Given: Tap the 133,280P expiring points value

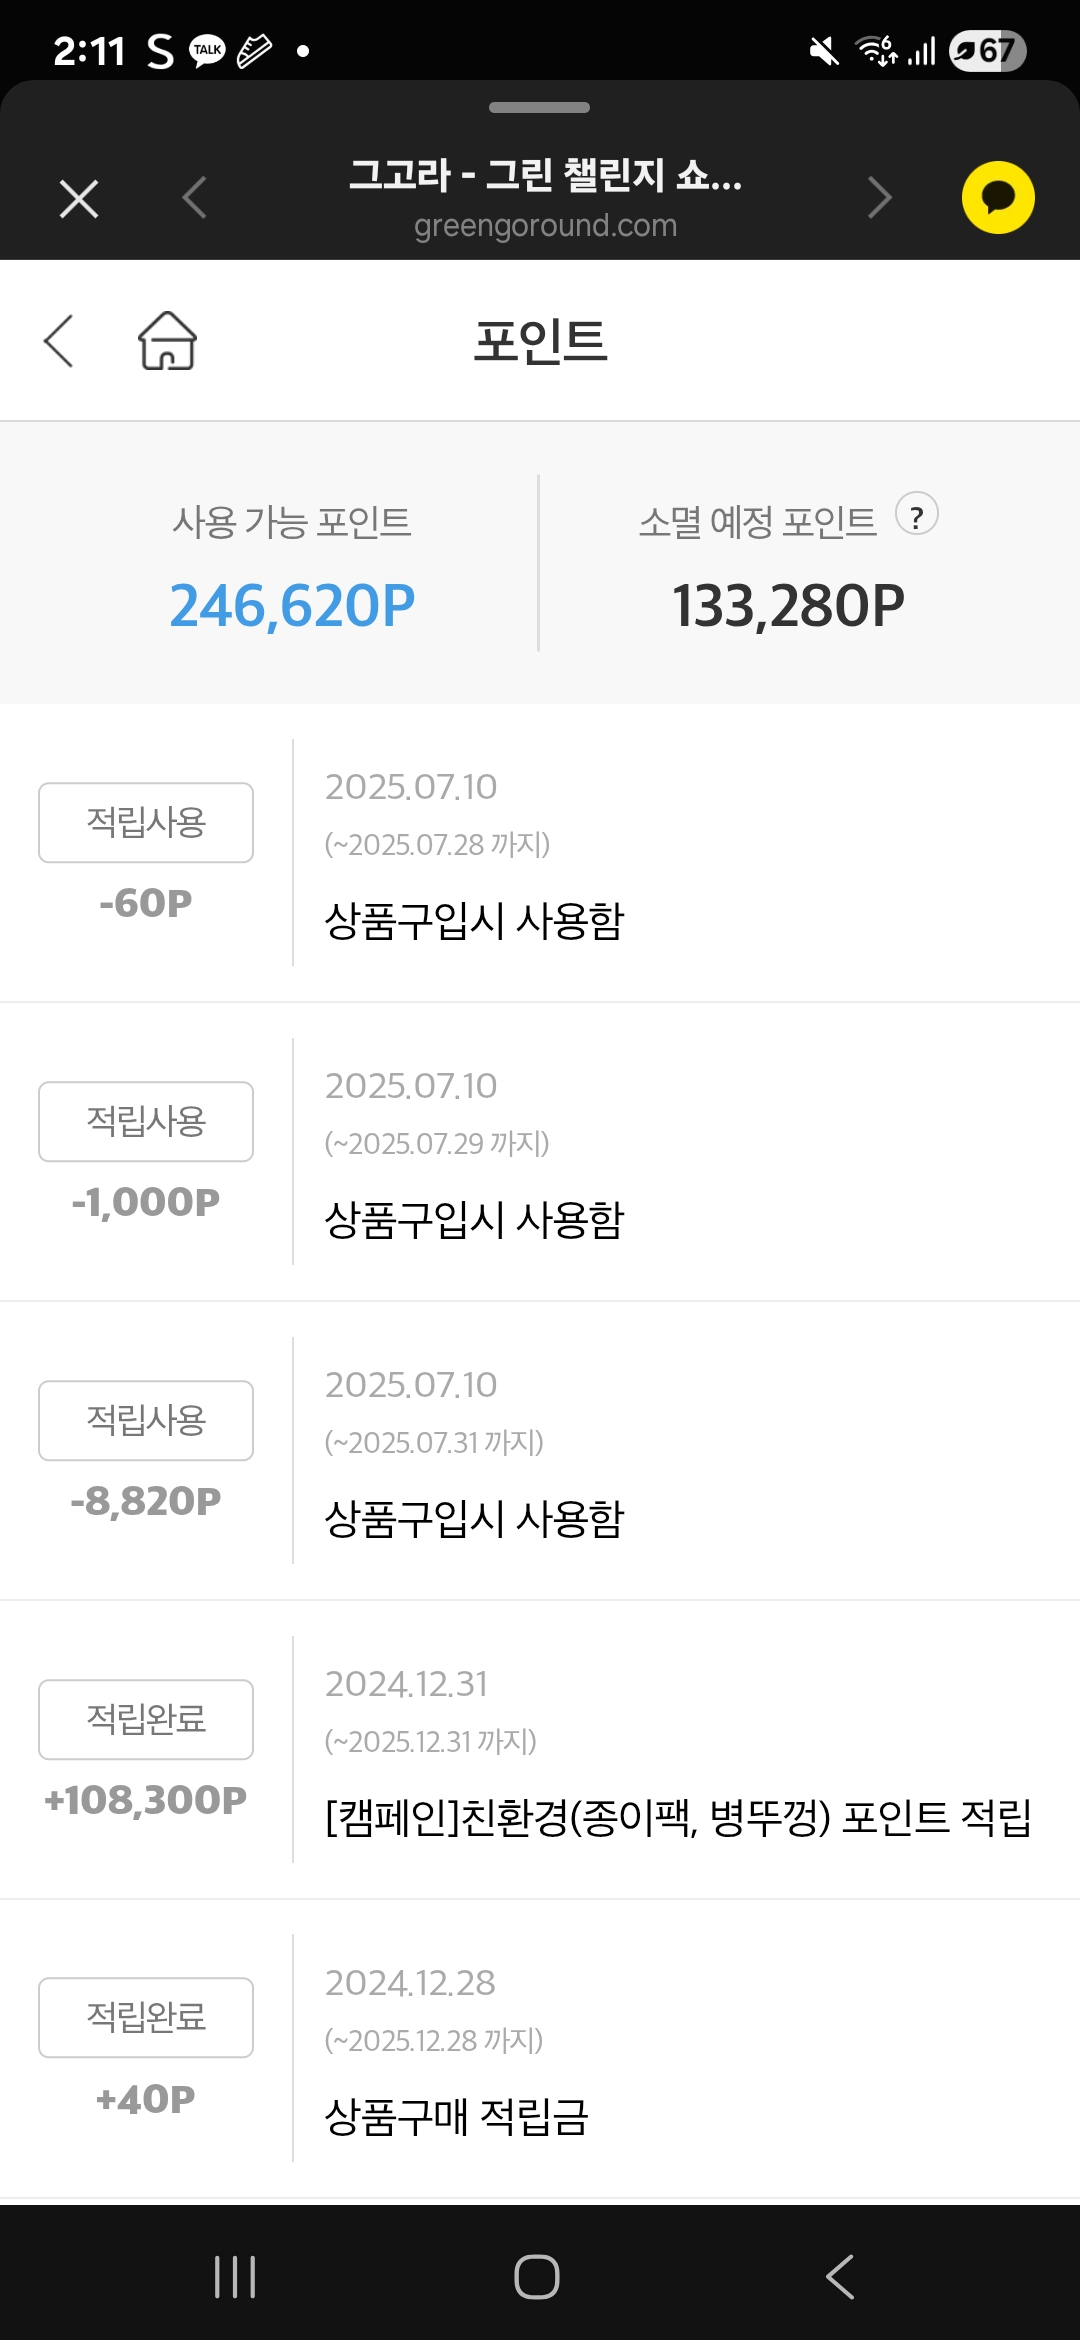Looking at the screenshot, I should [788, 606].
